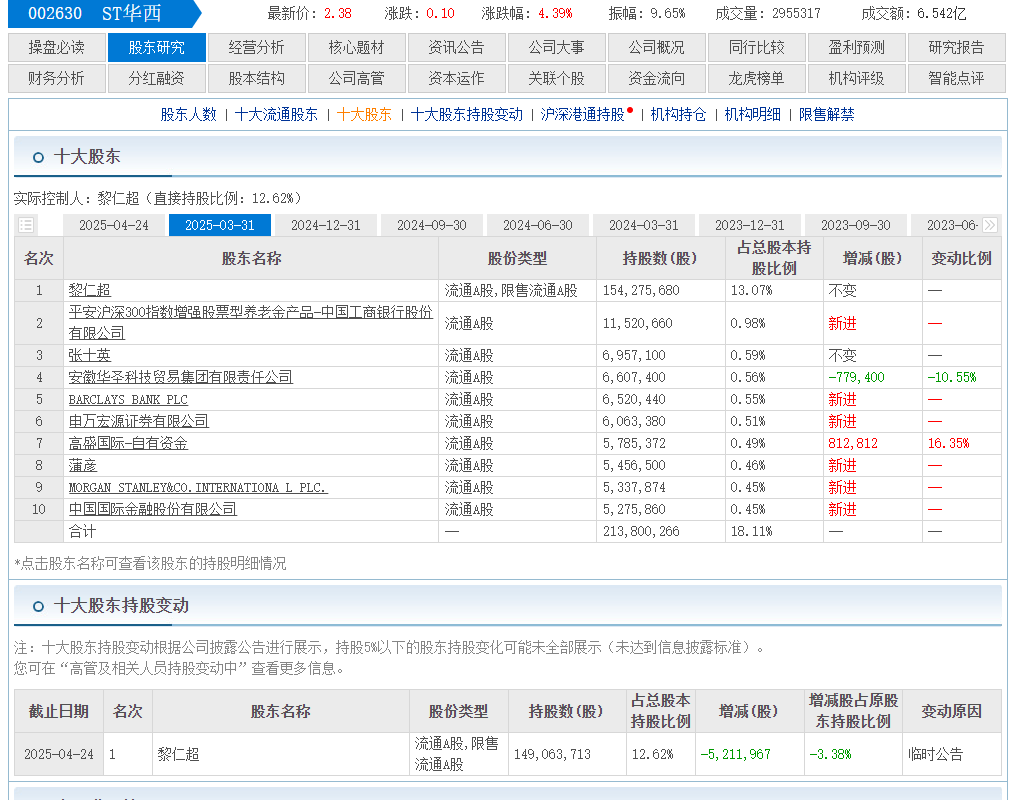Open the 公司高管 tab
Viewport: 1011px width, 800px height.
click(x=357, y=78)
